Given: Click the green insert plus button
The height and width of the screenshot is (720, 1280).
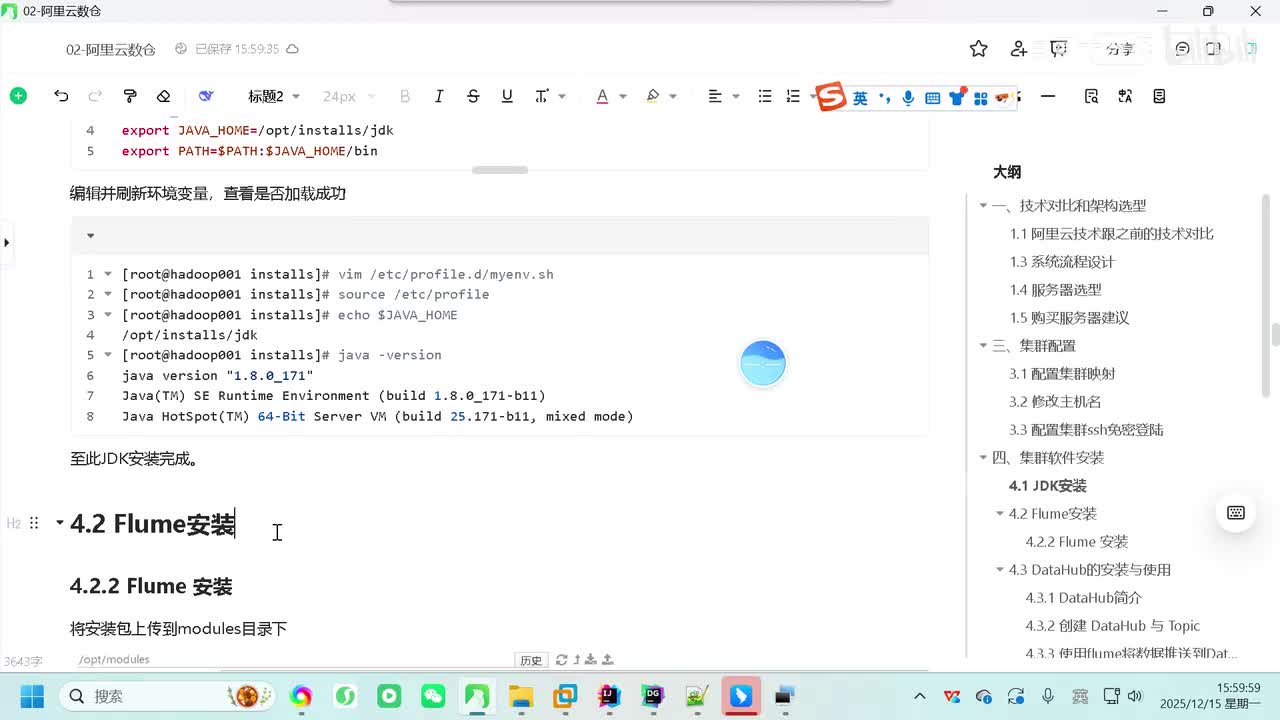Looking at the screenshot, I should point(18,96).
